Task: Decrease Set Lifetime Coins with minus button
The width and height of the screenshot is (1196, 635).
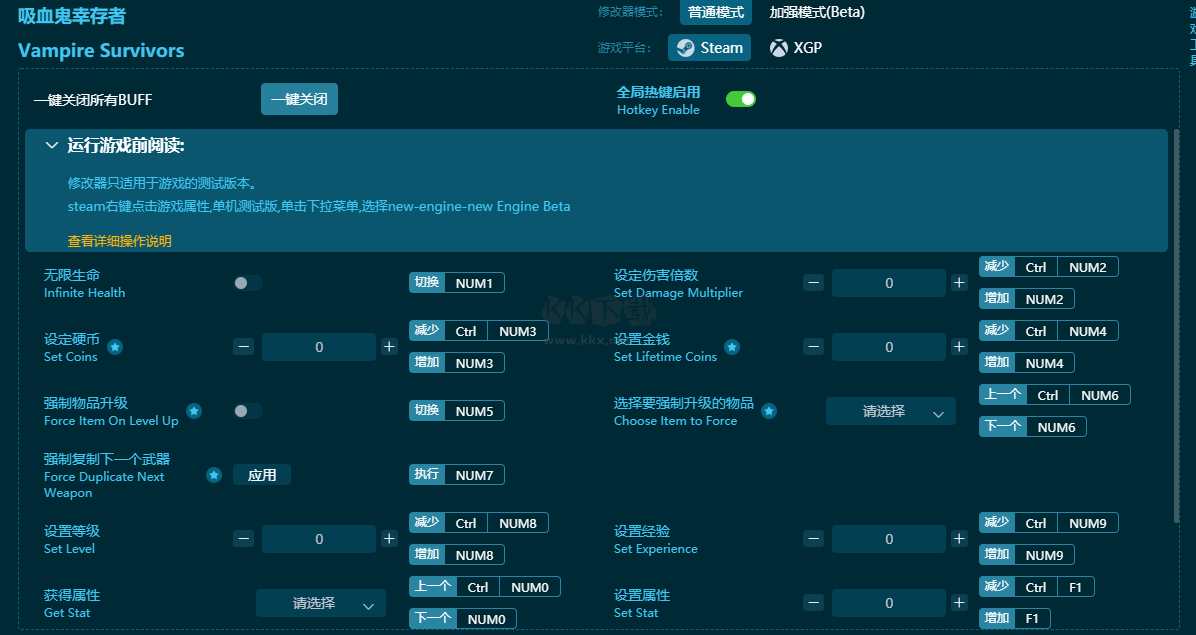Action: point(814,347)
